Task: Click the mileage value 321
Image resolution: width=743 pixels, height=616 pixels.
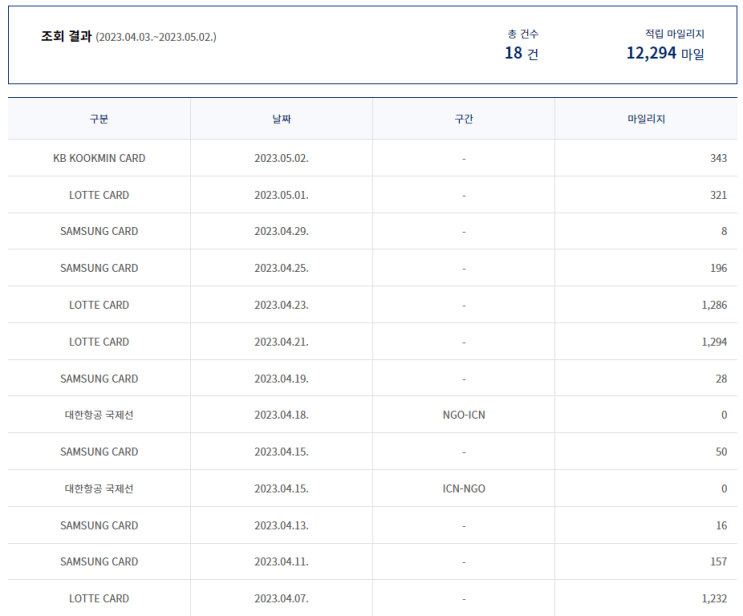Action: [x=718, y=195]
